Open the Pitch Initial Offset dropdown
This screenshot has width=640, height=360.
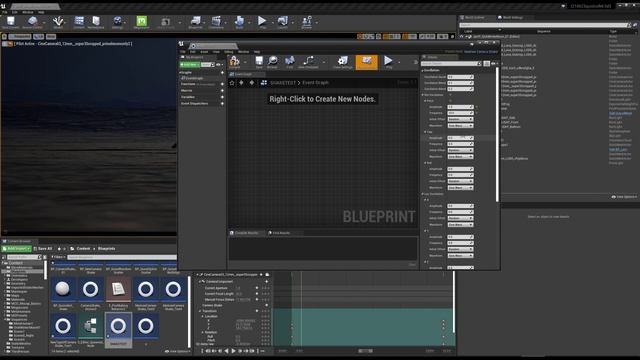click(x=460, y=119)
